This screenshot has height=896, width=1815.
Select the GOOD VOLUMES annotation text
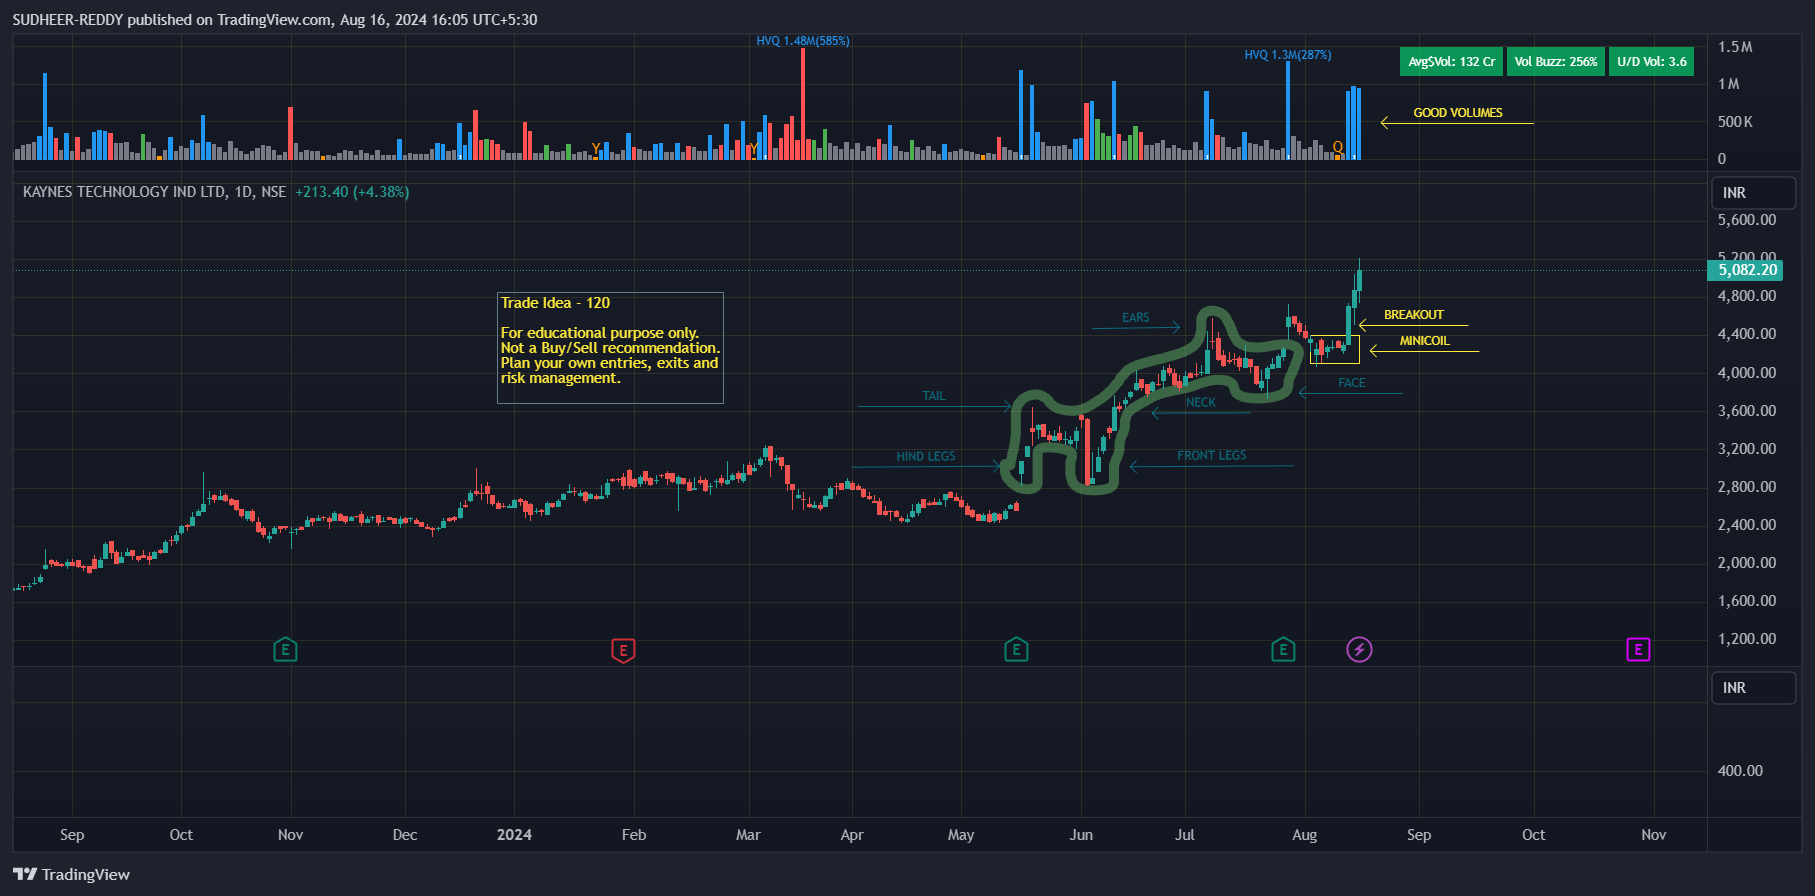[1457, 113]
